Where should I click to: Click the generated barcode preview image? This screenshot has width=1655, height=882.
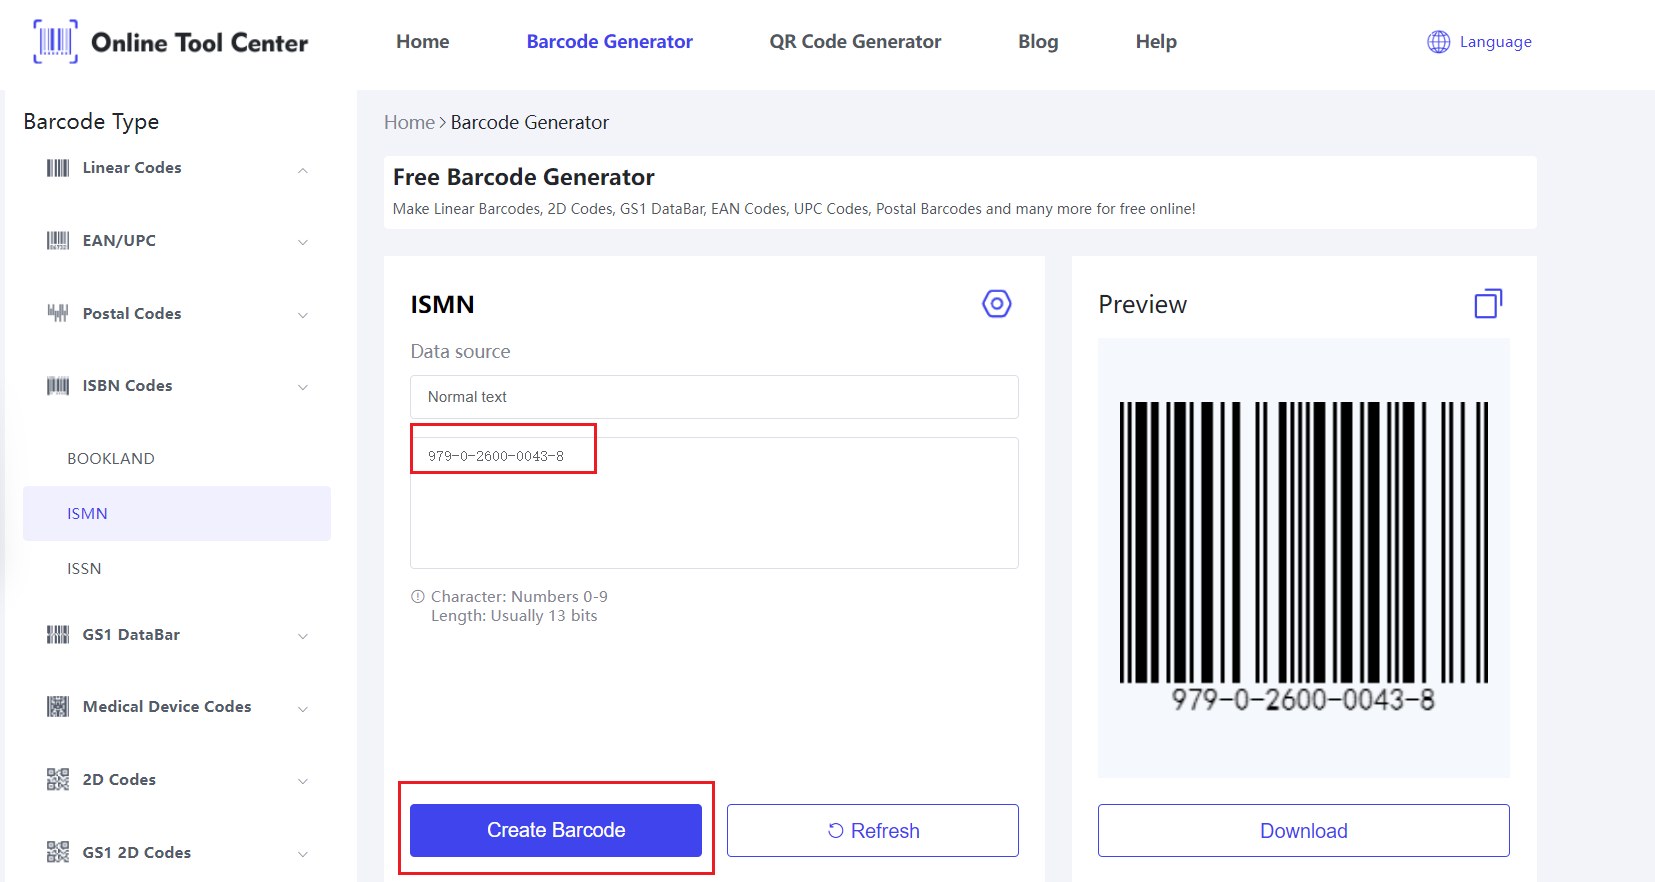click(1304, 557)
